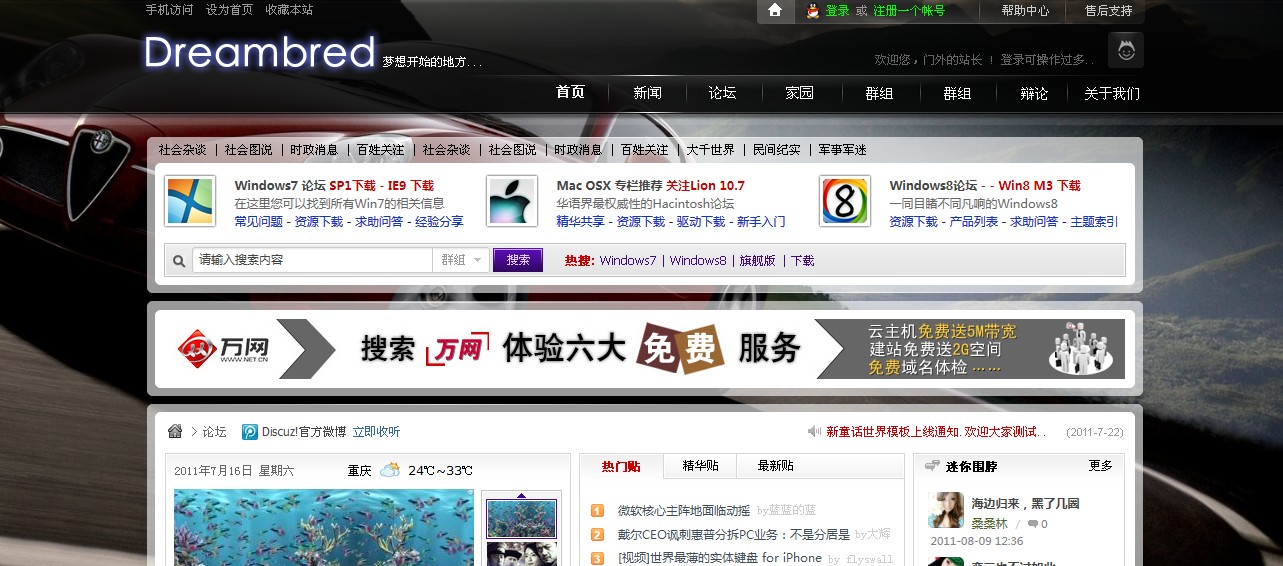The height and width of the screenshot is (566, 1283).
Task: Go to 首页 in main navigation
Action: point(570,92)
